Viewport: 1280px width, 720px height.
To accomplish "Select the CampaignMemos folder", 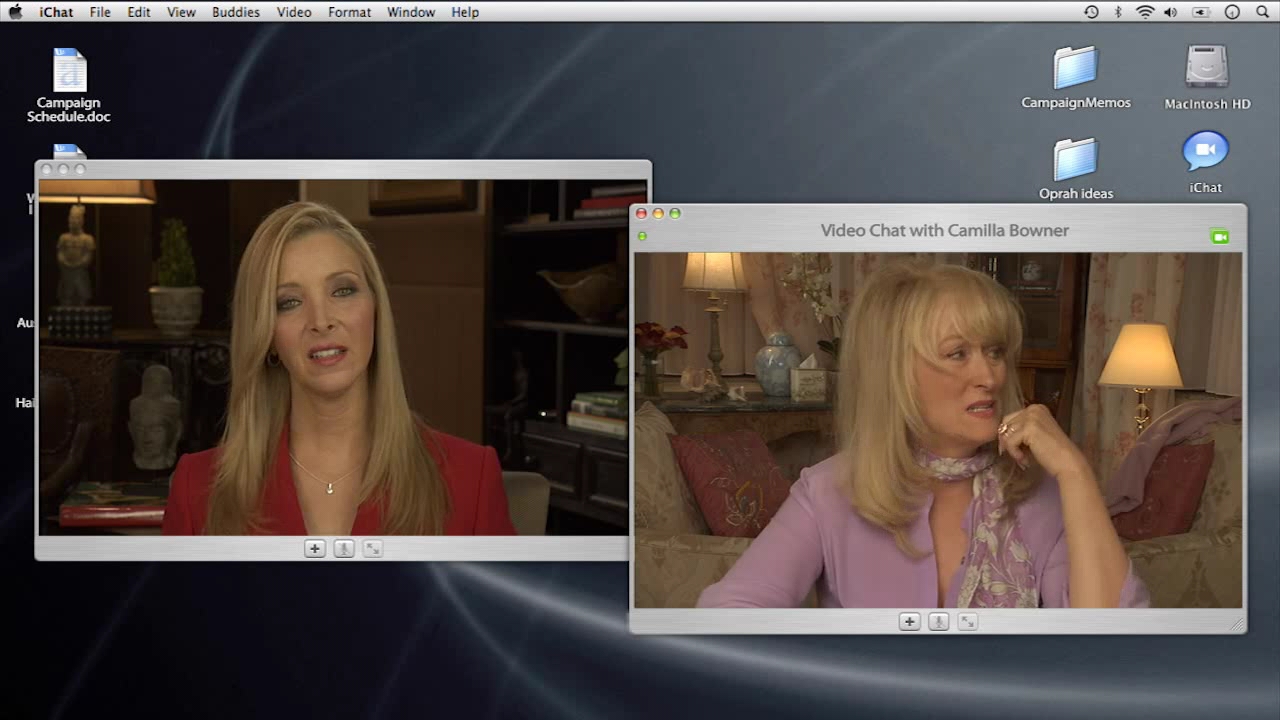I will [1076, 77].
